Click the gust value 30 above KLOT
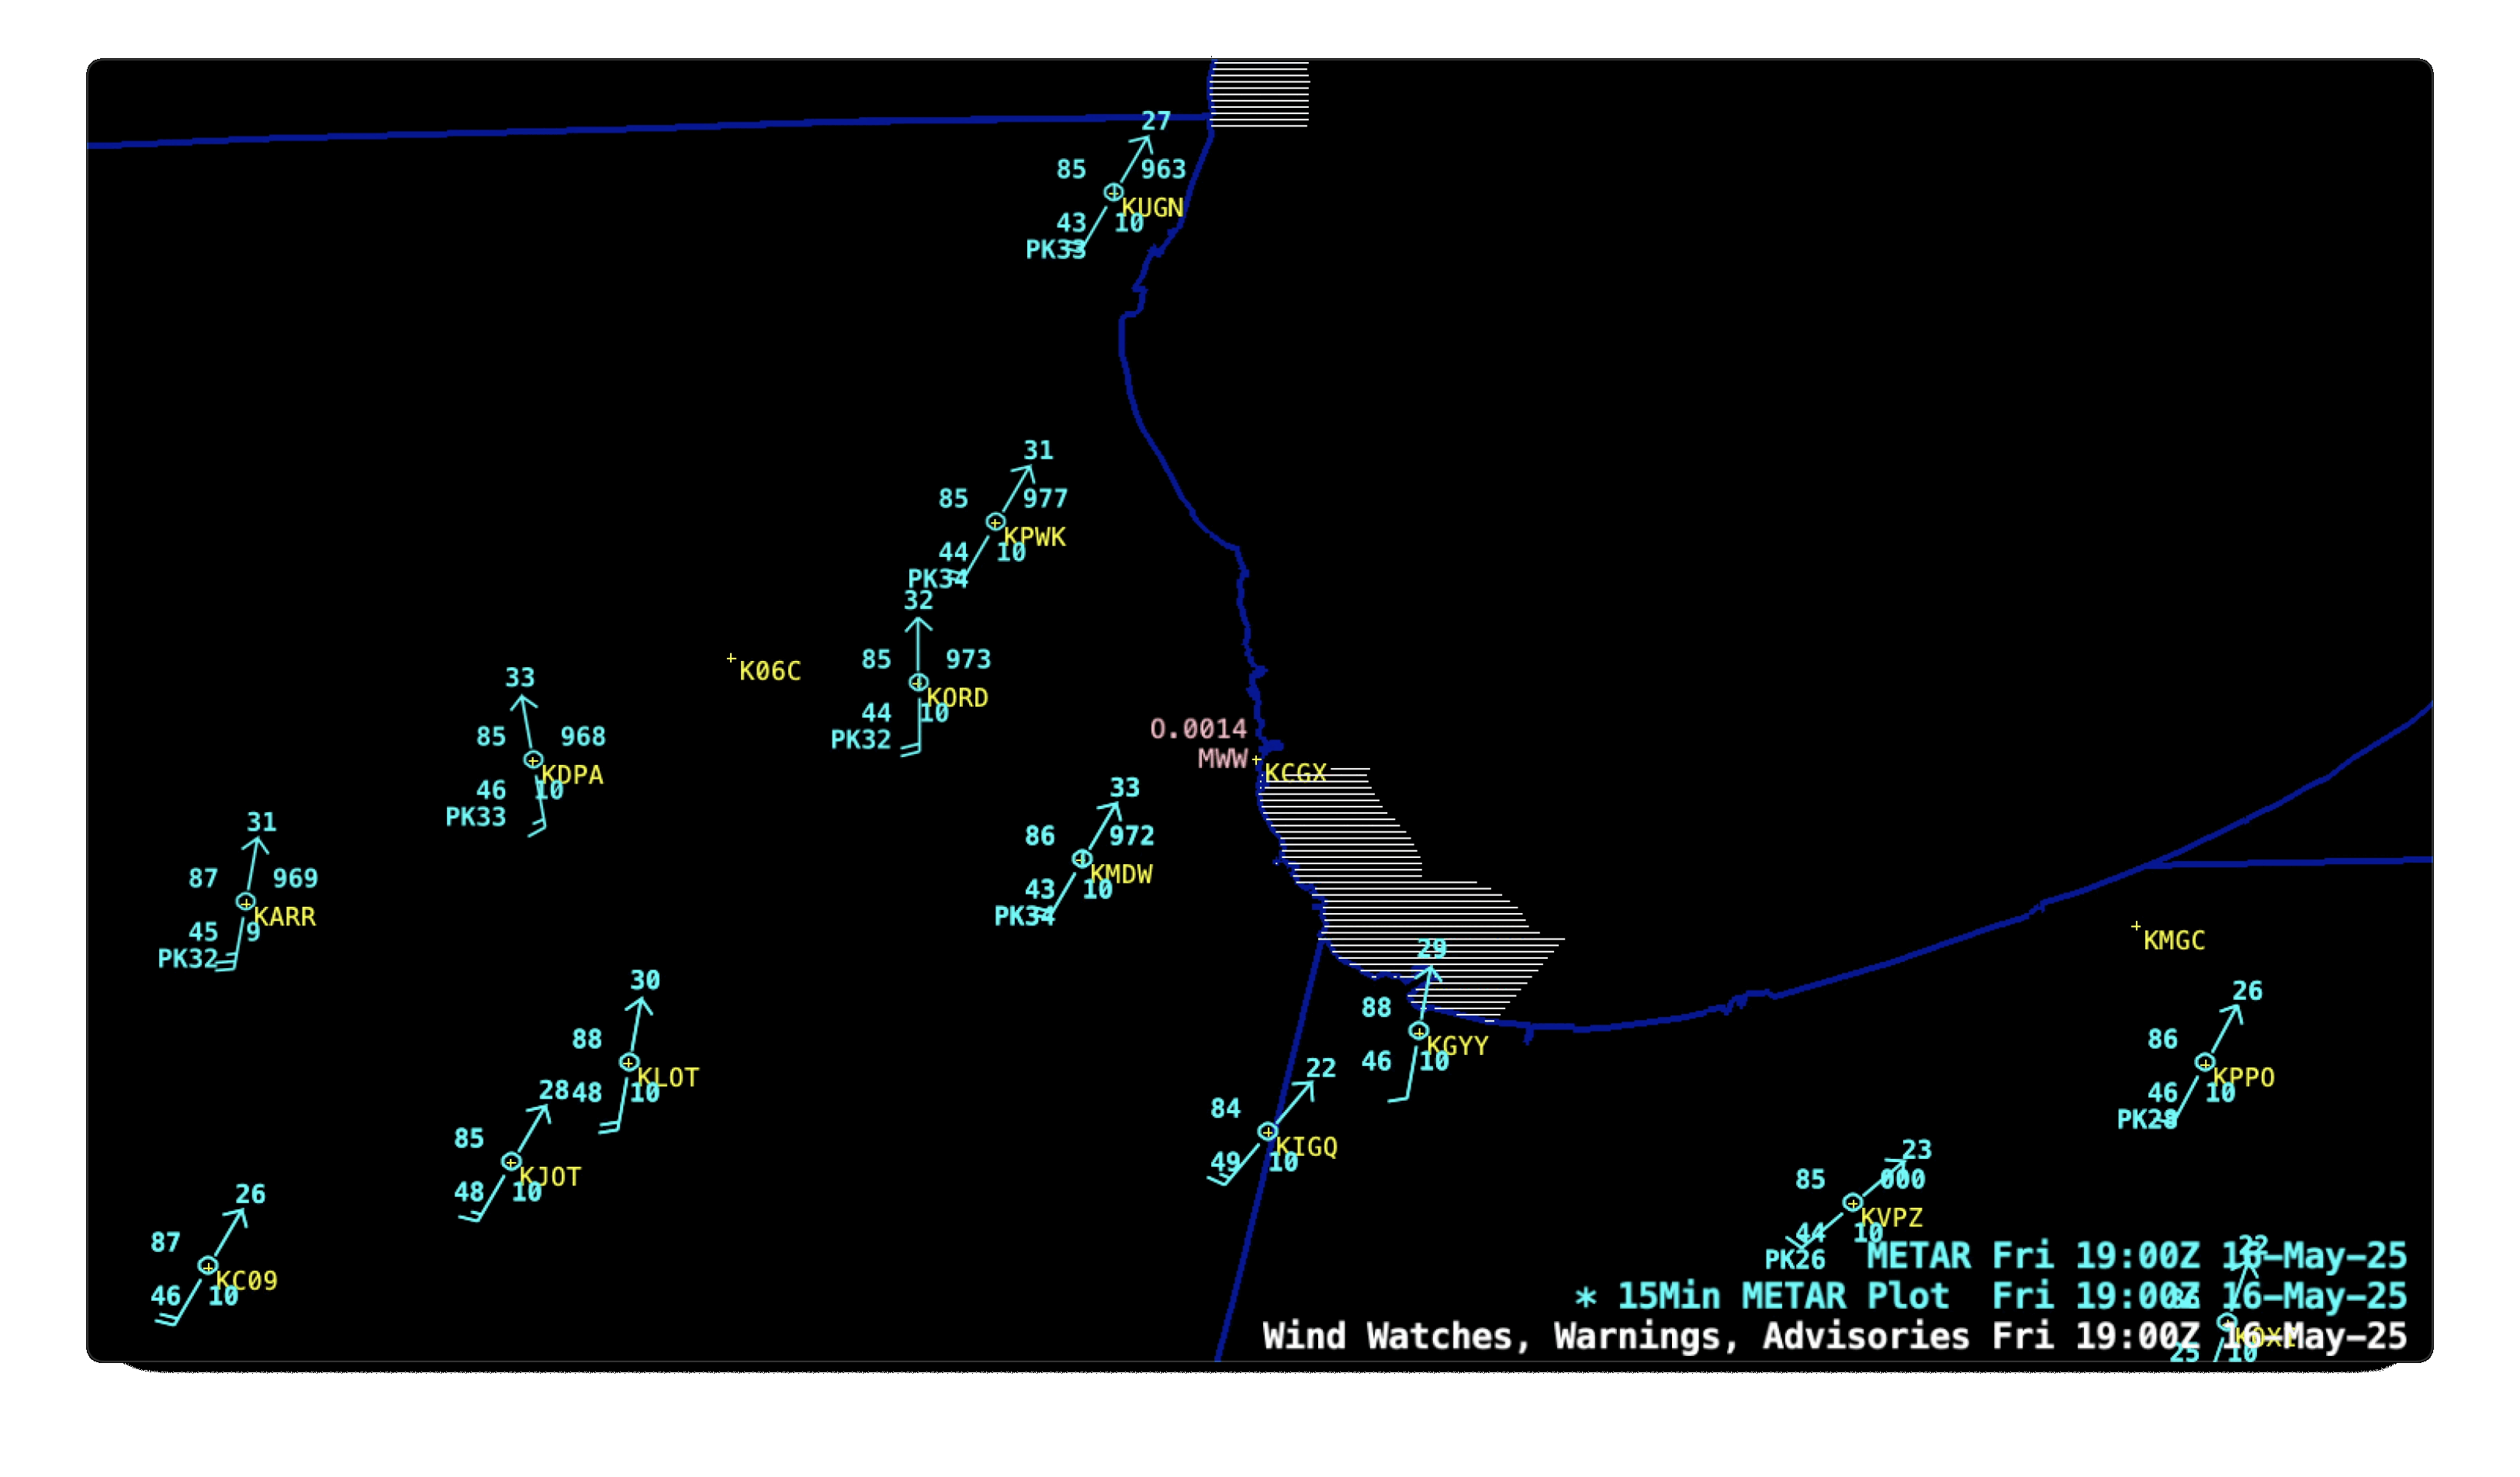Viewport: 2520px width, 1477px height. (645, 981)
